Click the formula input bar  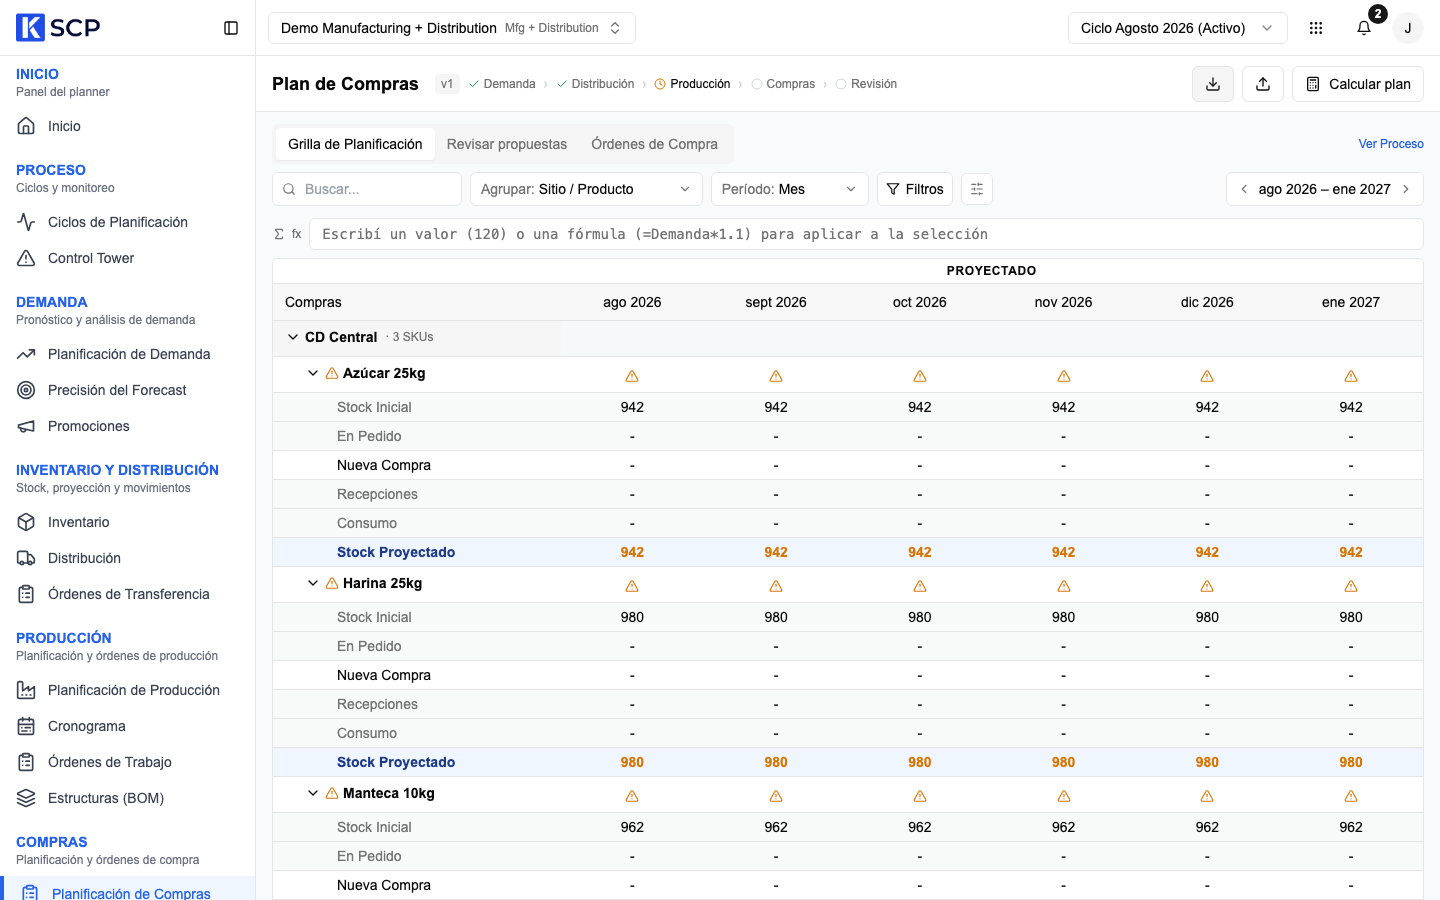(x=866, y=234)
